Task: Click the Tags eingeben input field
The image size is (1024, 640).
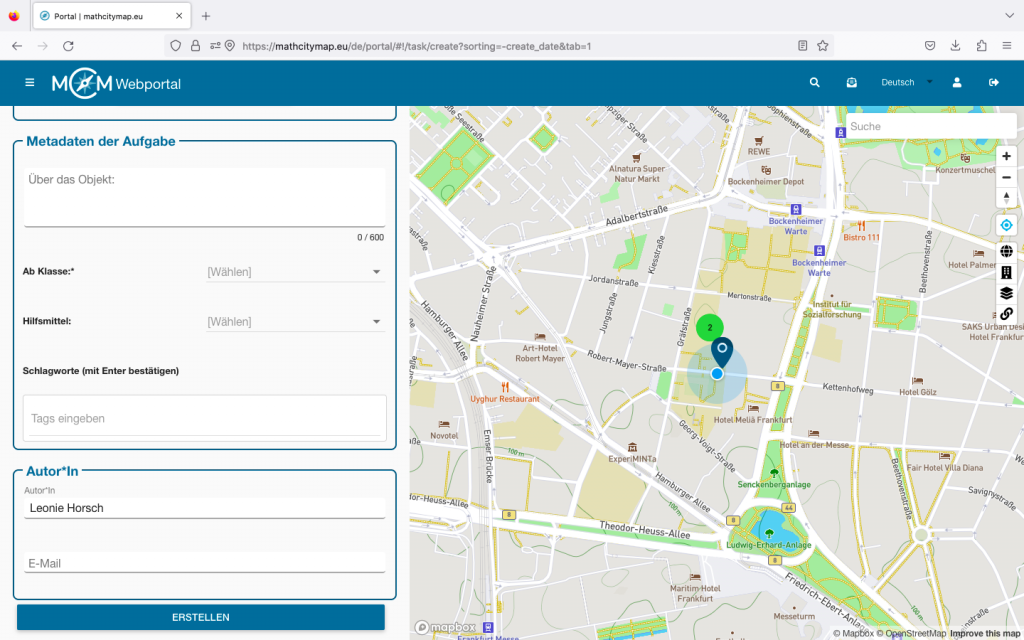Action: click(204, 418)
